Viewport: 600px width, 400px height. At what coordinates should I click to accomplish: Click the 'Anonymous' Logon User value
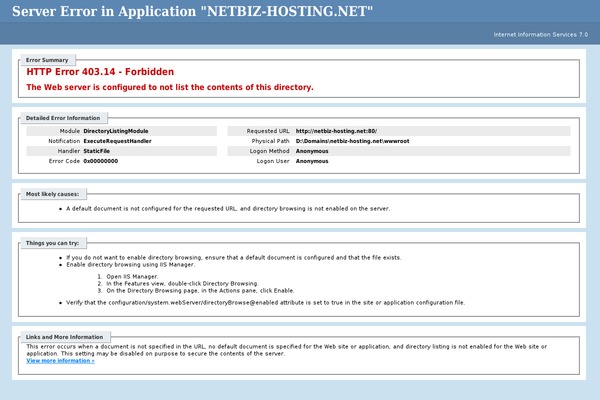click(312, 161)
